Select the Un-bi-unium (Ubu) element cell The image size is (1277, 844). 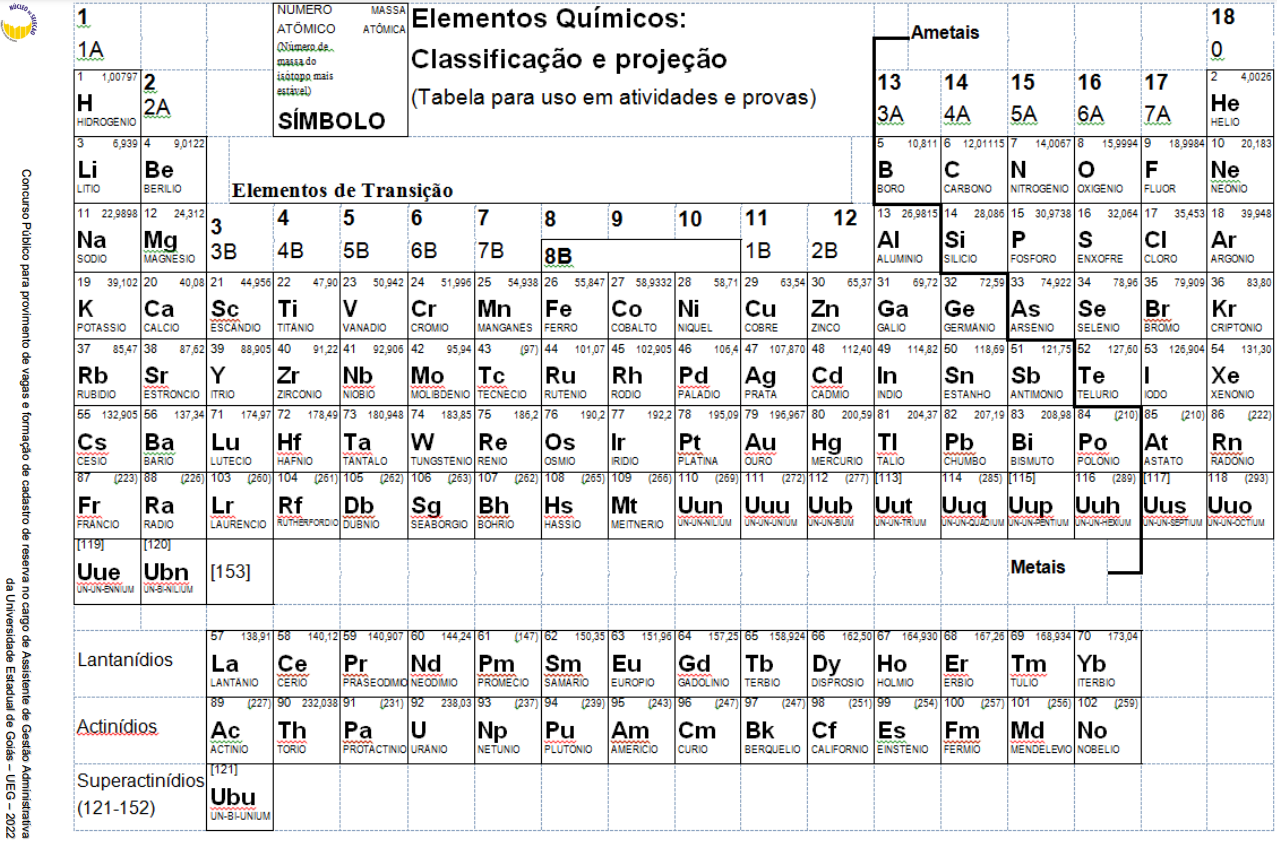click(x=240, y=796)
